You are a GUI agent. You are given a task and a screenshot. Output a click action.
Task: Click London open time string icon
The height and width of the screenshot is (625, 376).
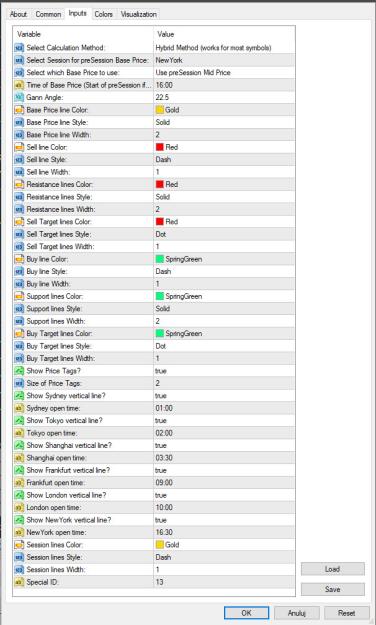point(19,507)
